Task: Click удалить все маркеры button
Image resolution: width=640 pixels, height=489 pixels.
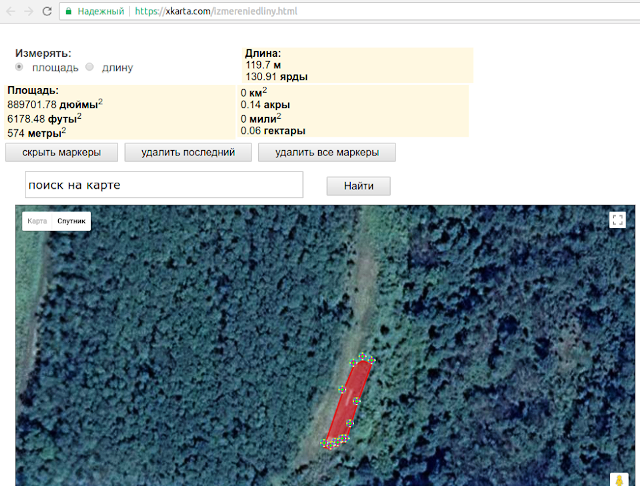Action: coord(327,152)
